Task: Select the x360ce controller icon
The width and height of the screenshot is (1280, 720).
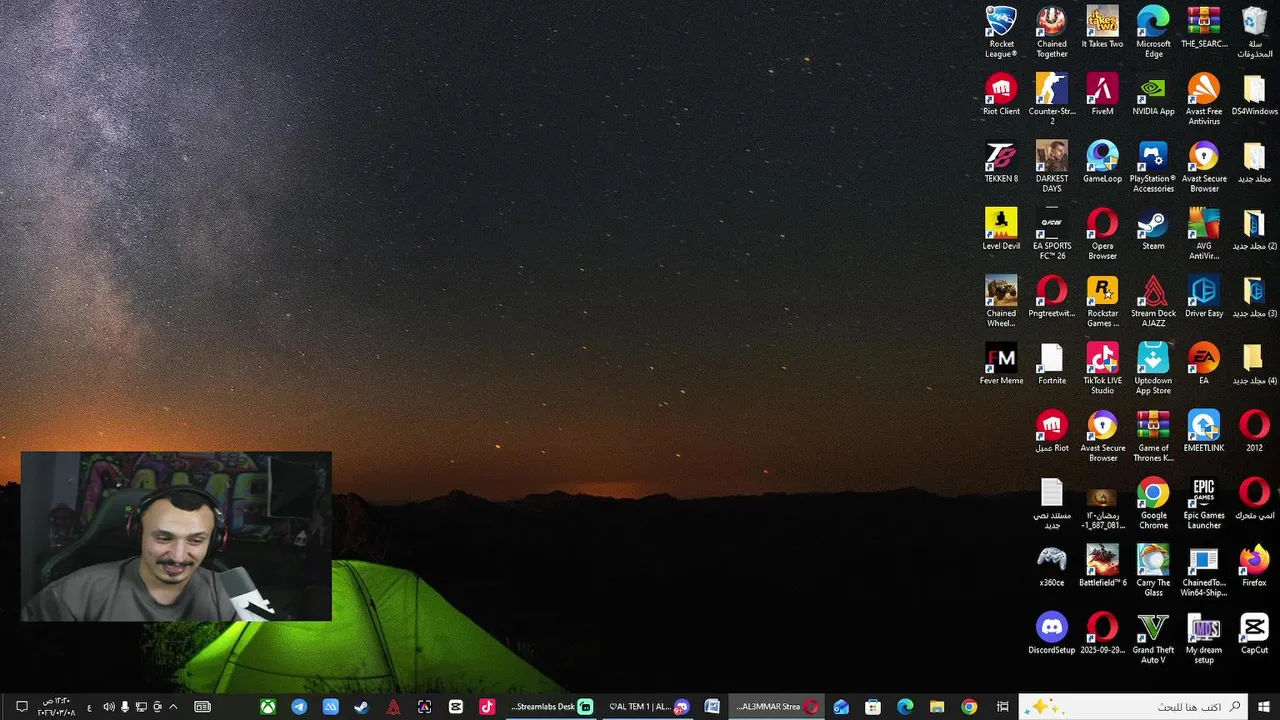Action: [x=1052, y=565]
